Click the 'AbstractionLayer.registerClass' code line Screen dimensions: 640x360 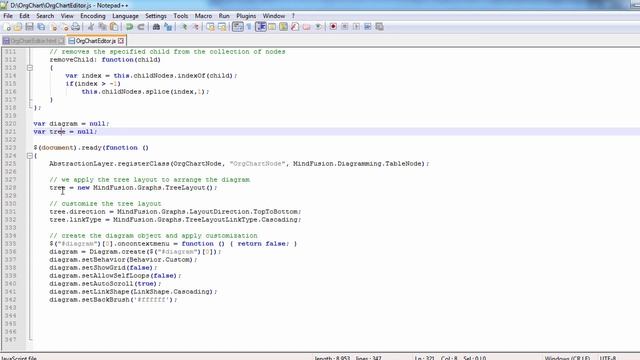239,164
